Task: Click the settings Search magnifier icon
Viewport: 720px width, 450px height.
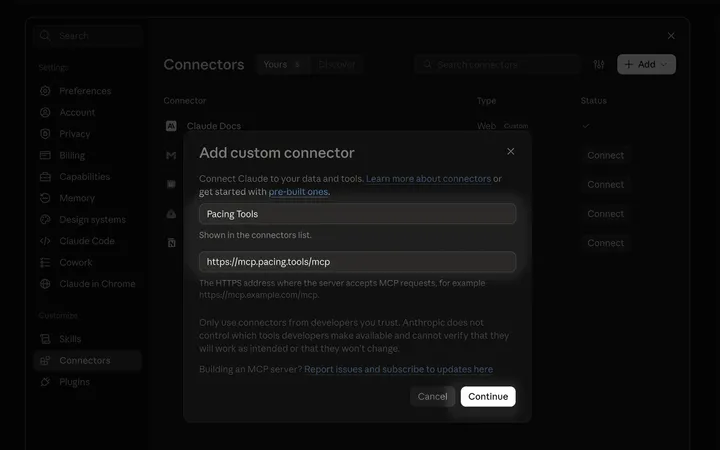Action: 45,35
